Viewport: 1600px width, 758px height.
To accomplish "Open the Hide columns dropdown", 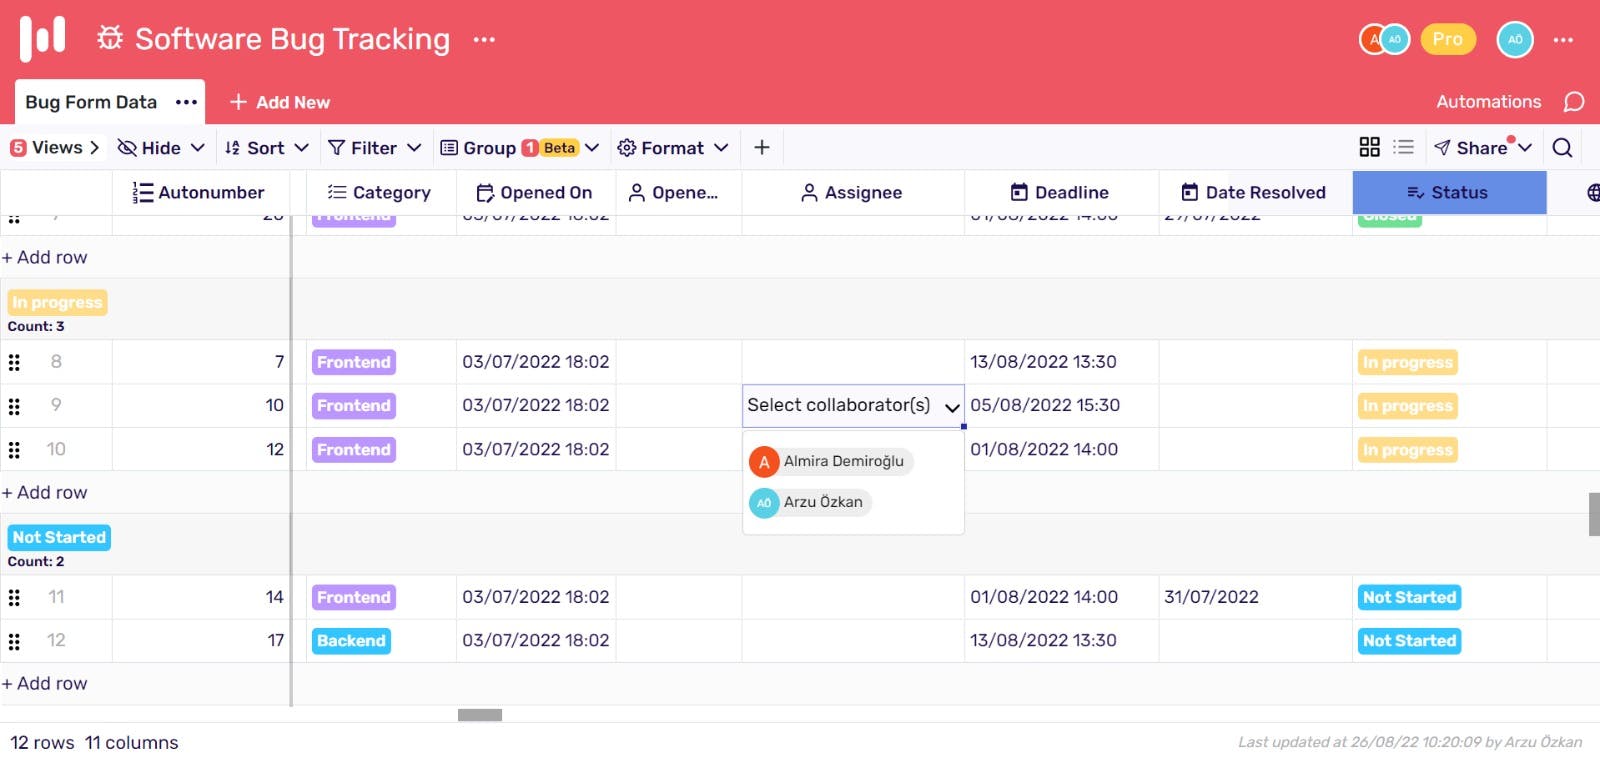I will (x=161, y=148).
